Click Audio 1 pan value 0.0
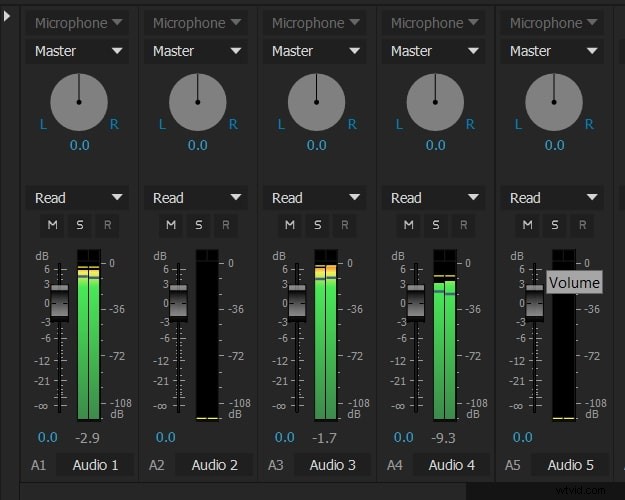Screen dimensions: 625x500 pos(79,145)
